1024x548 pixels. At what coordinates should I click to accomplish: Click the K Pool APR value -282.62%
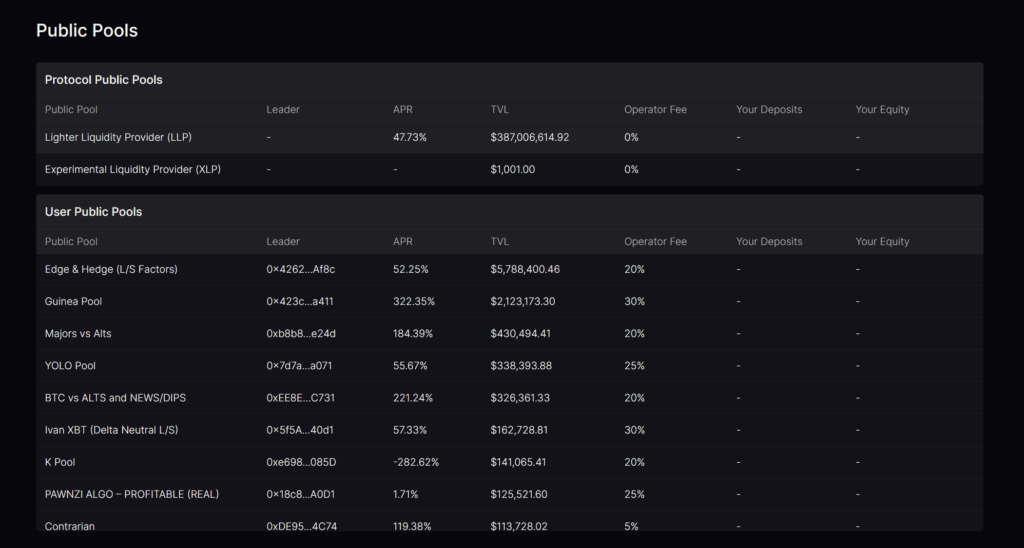(416, 462)
